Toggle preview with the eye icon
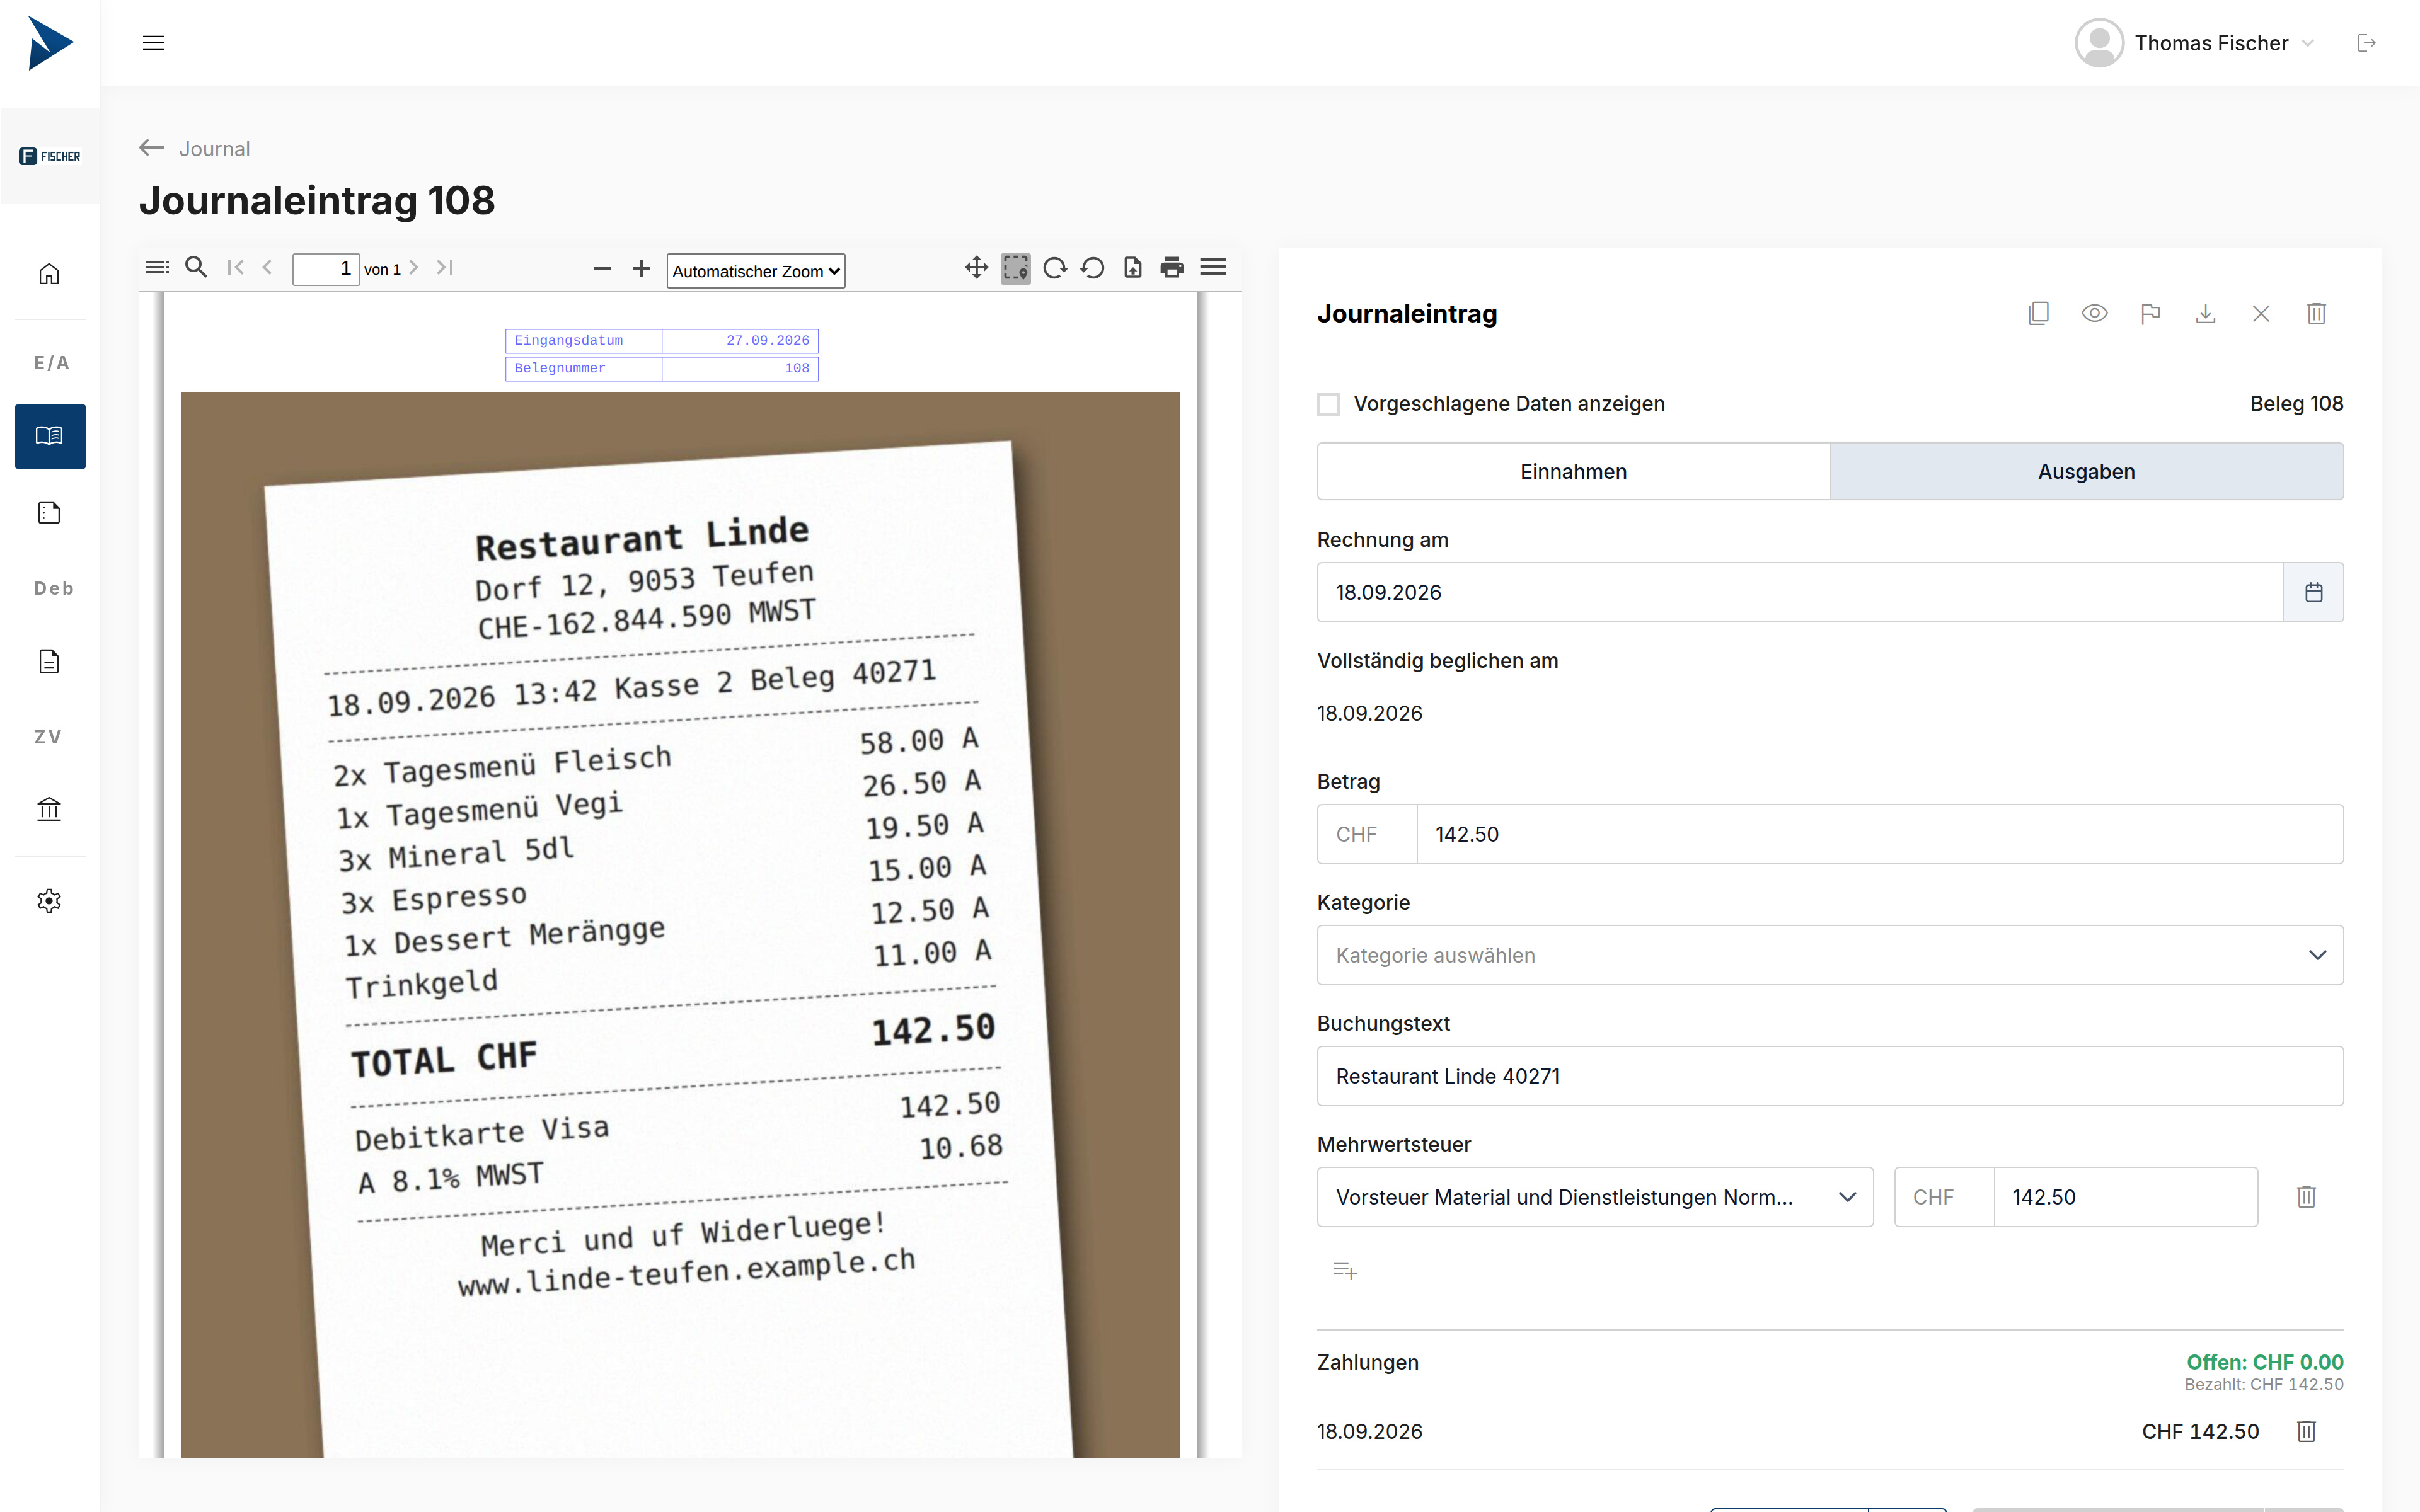Image resolution: width=2420 pixels, height=1512 pixels. tap(2094, 314)
